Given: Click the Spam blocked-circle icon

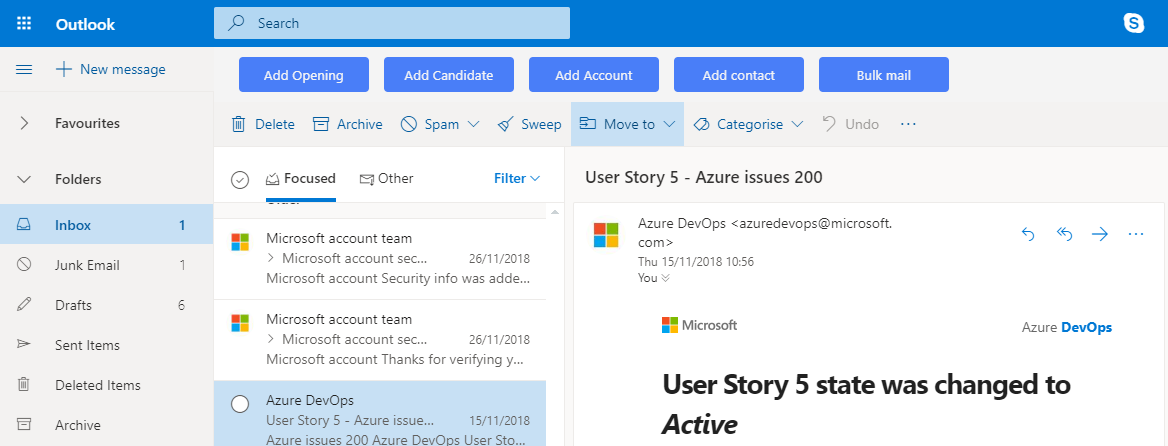Looking at the screenshot, I should tap(408, 124).
